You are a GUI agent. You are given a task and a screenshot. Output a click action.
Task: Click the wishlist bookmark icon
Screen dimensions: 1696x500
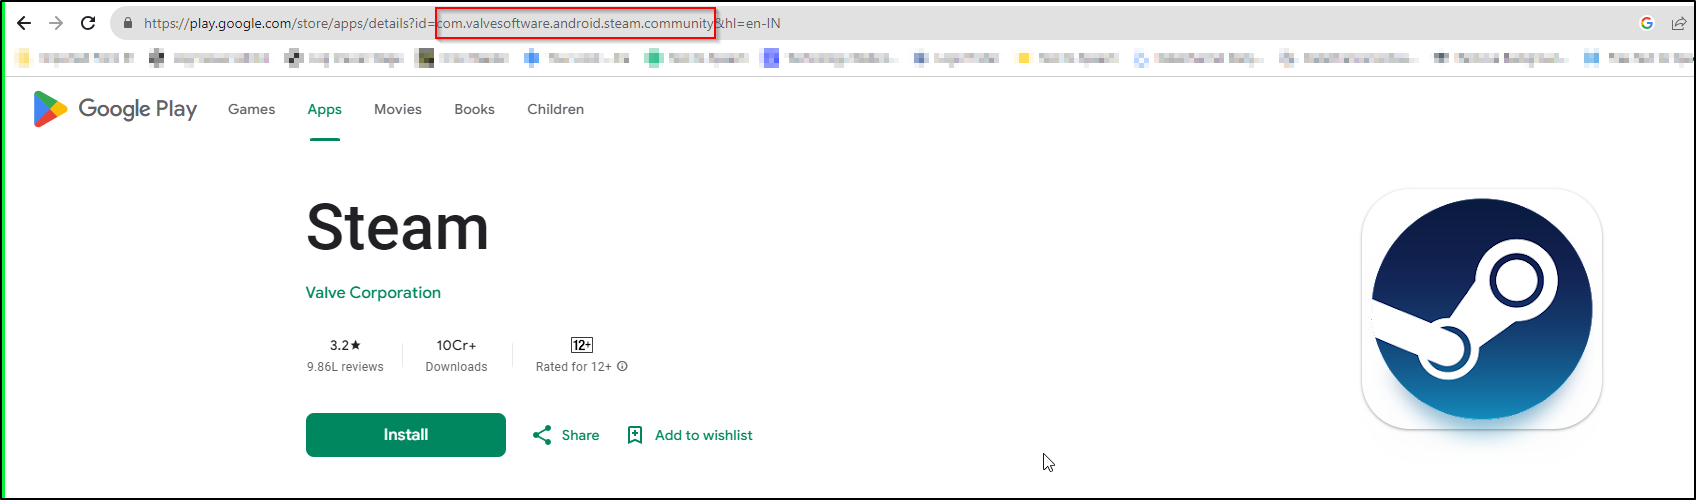coord(635,435)
